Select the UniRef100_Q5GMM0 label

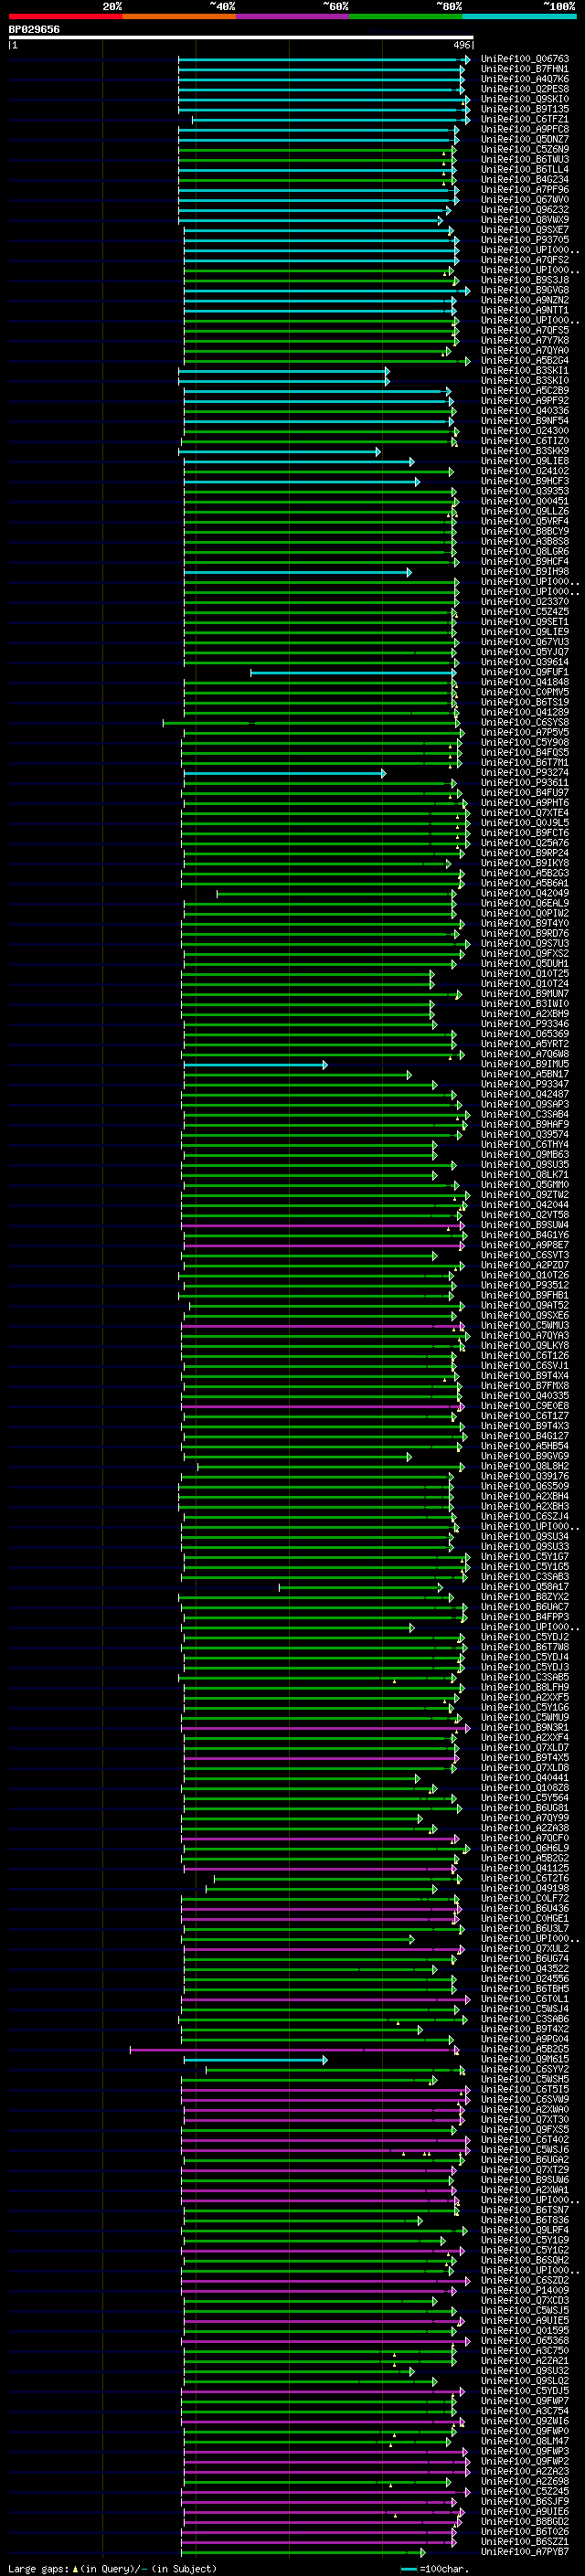click(525, 1184)
